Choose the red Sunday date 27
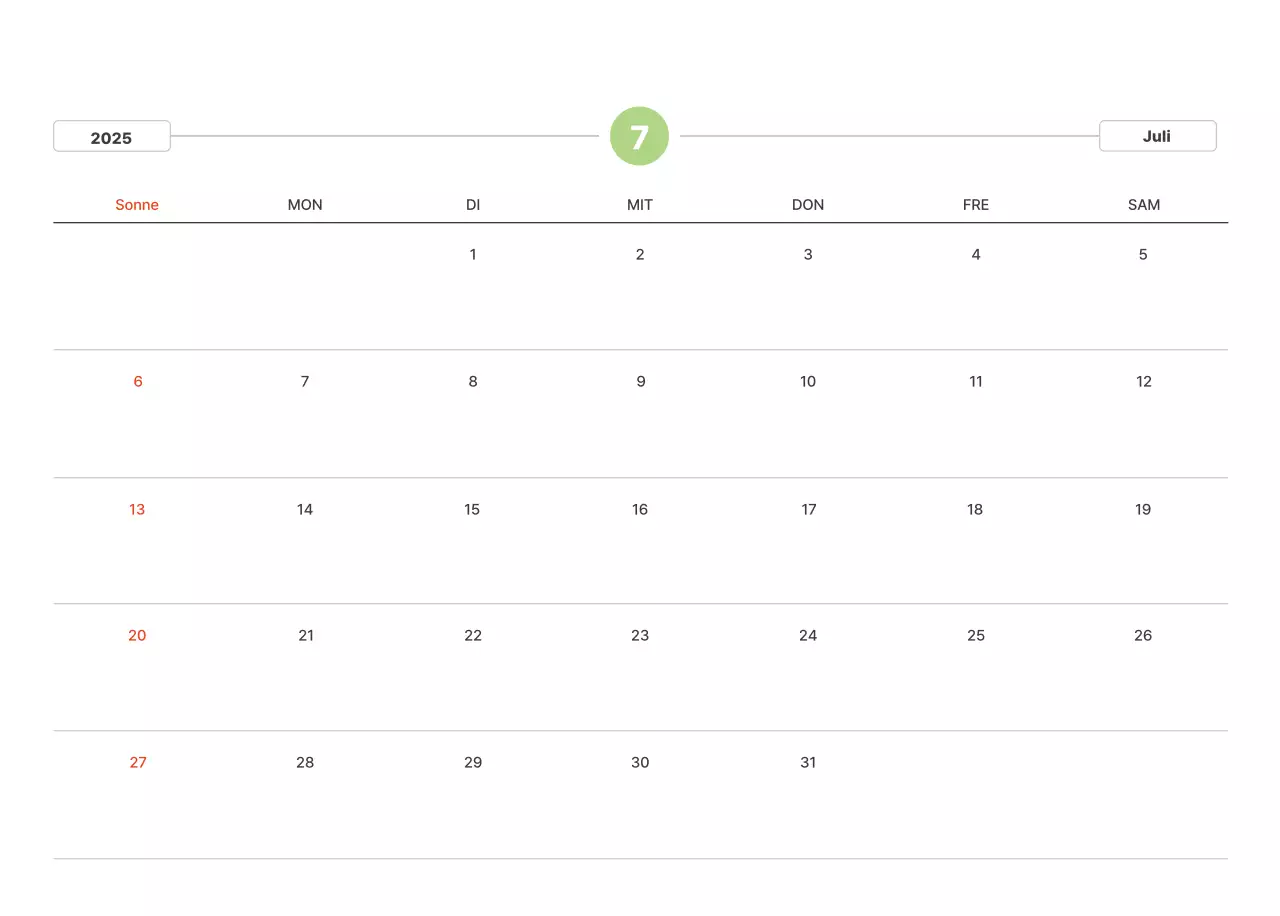 pos(138,762)
